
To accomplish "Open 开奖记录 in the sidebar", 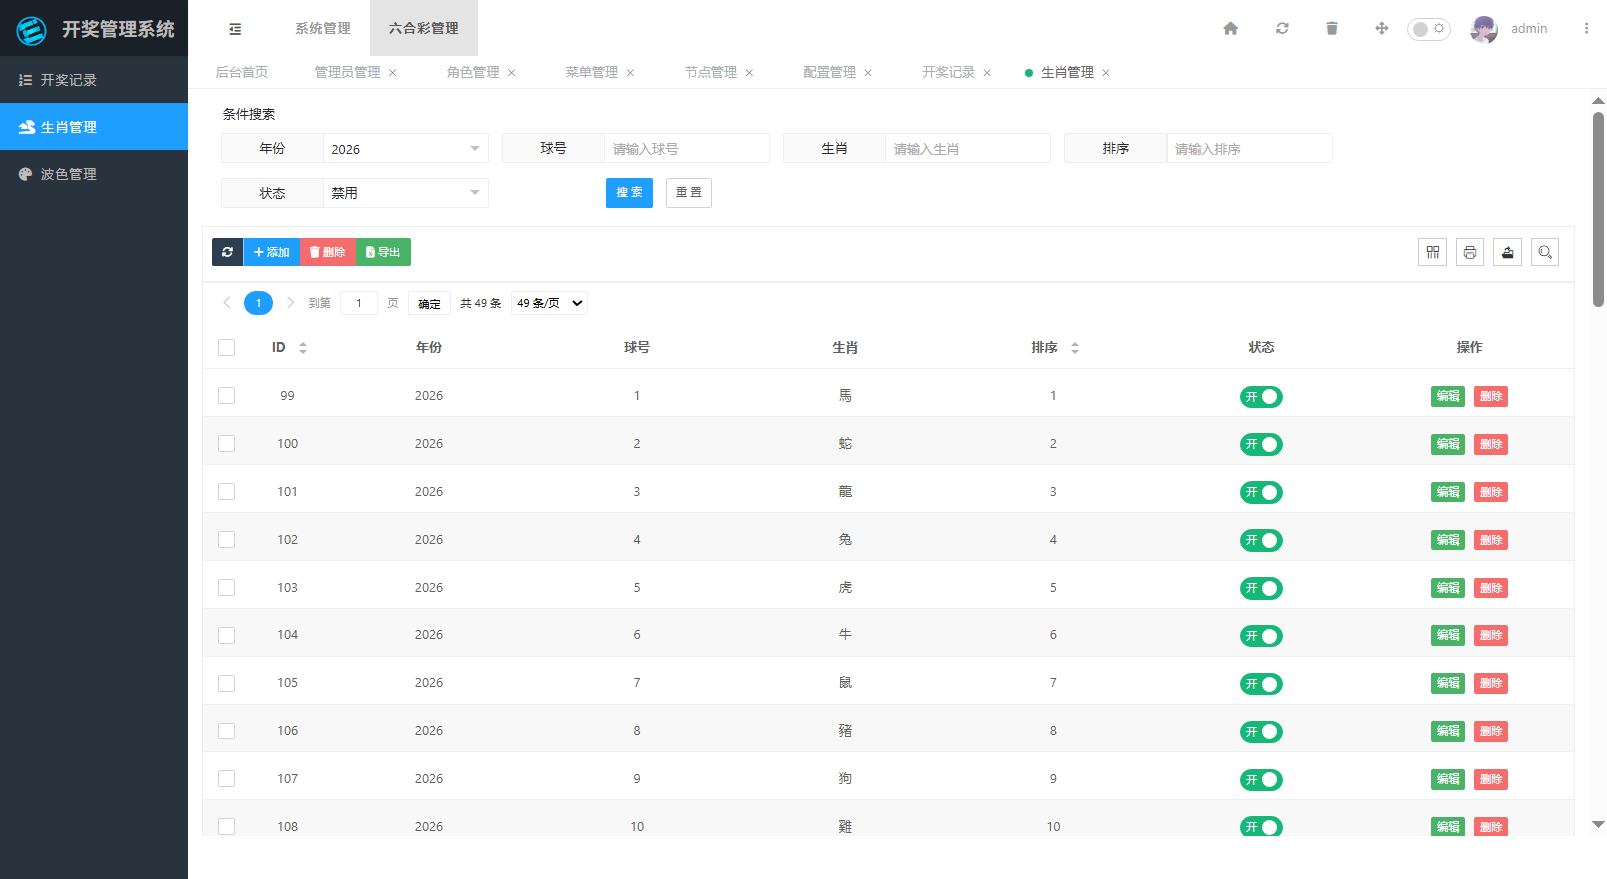I will (94, 80).
